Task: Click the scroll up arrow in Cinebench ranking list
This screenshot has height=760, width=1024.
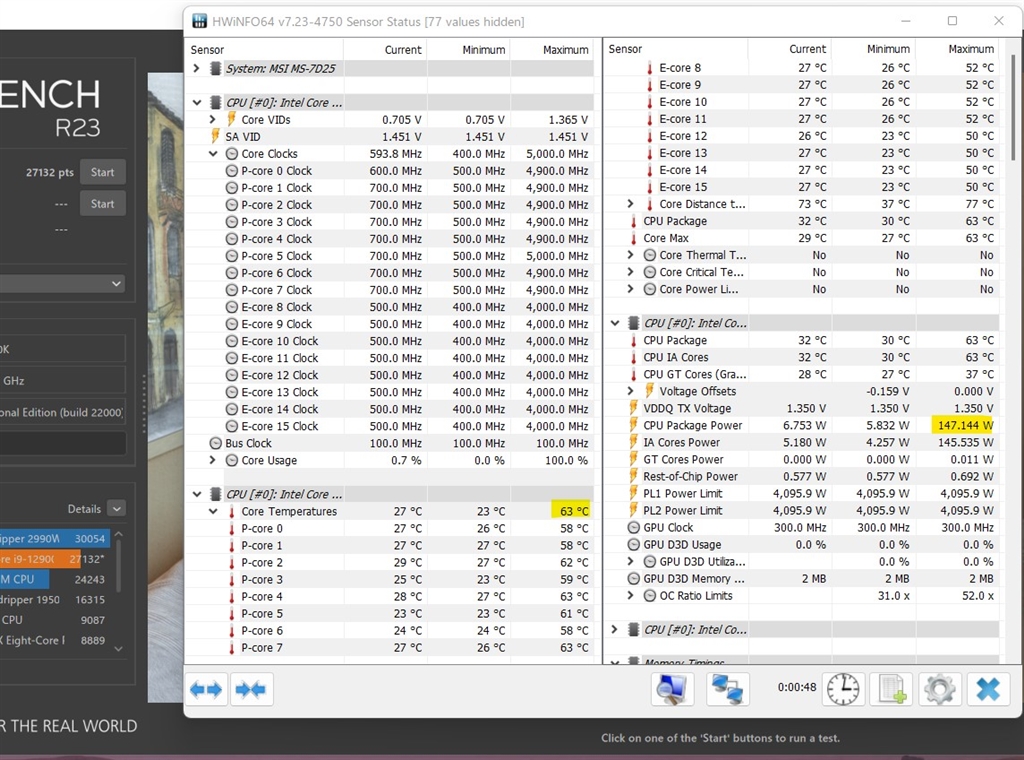Action: pyautogui.click(x=118, y=535)
